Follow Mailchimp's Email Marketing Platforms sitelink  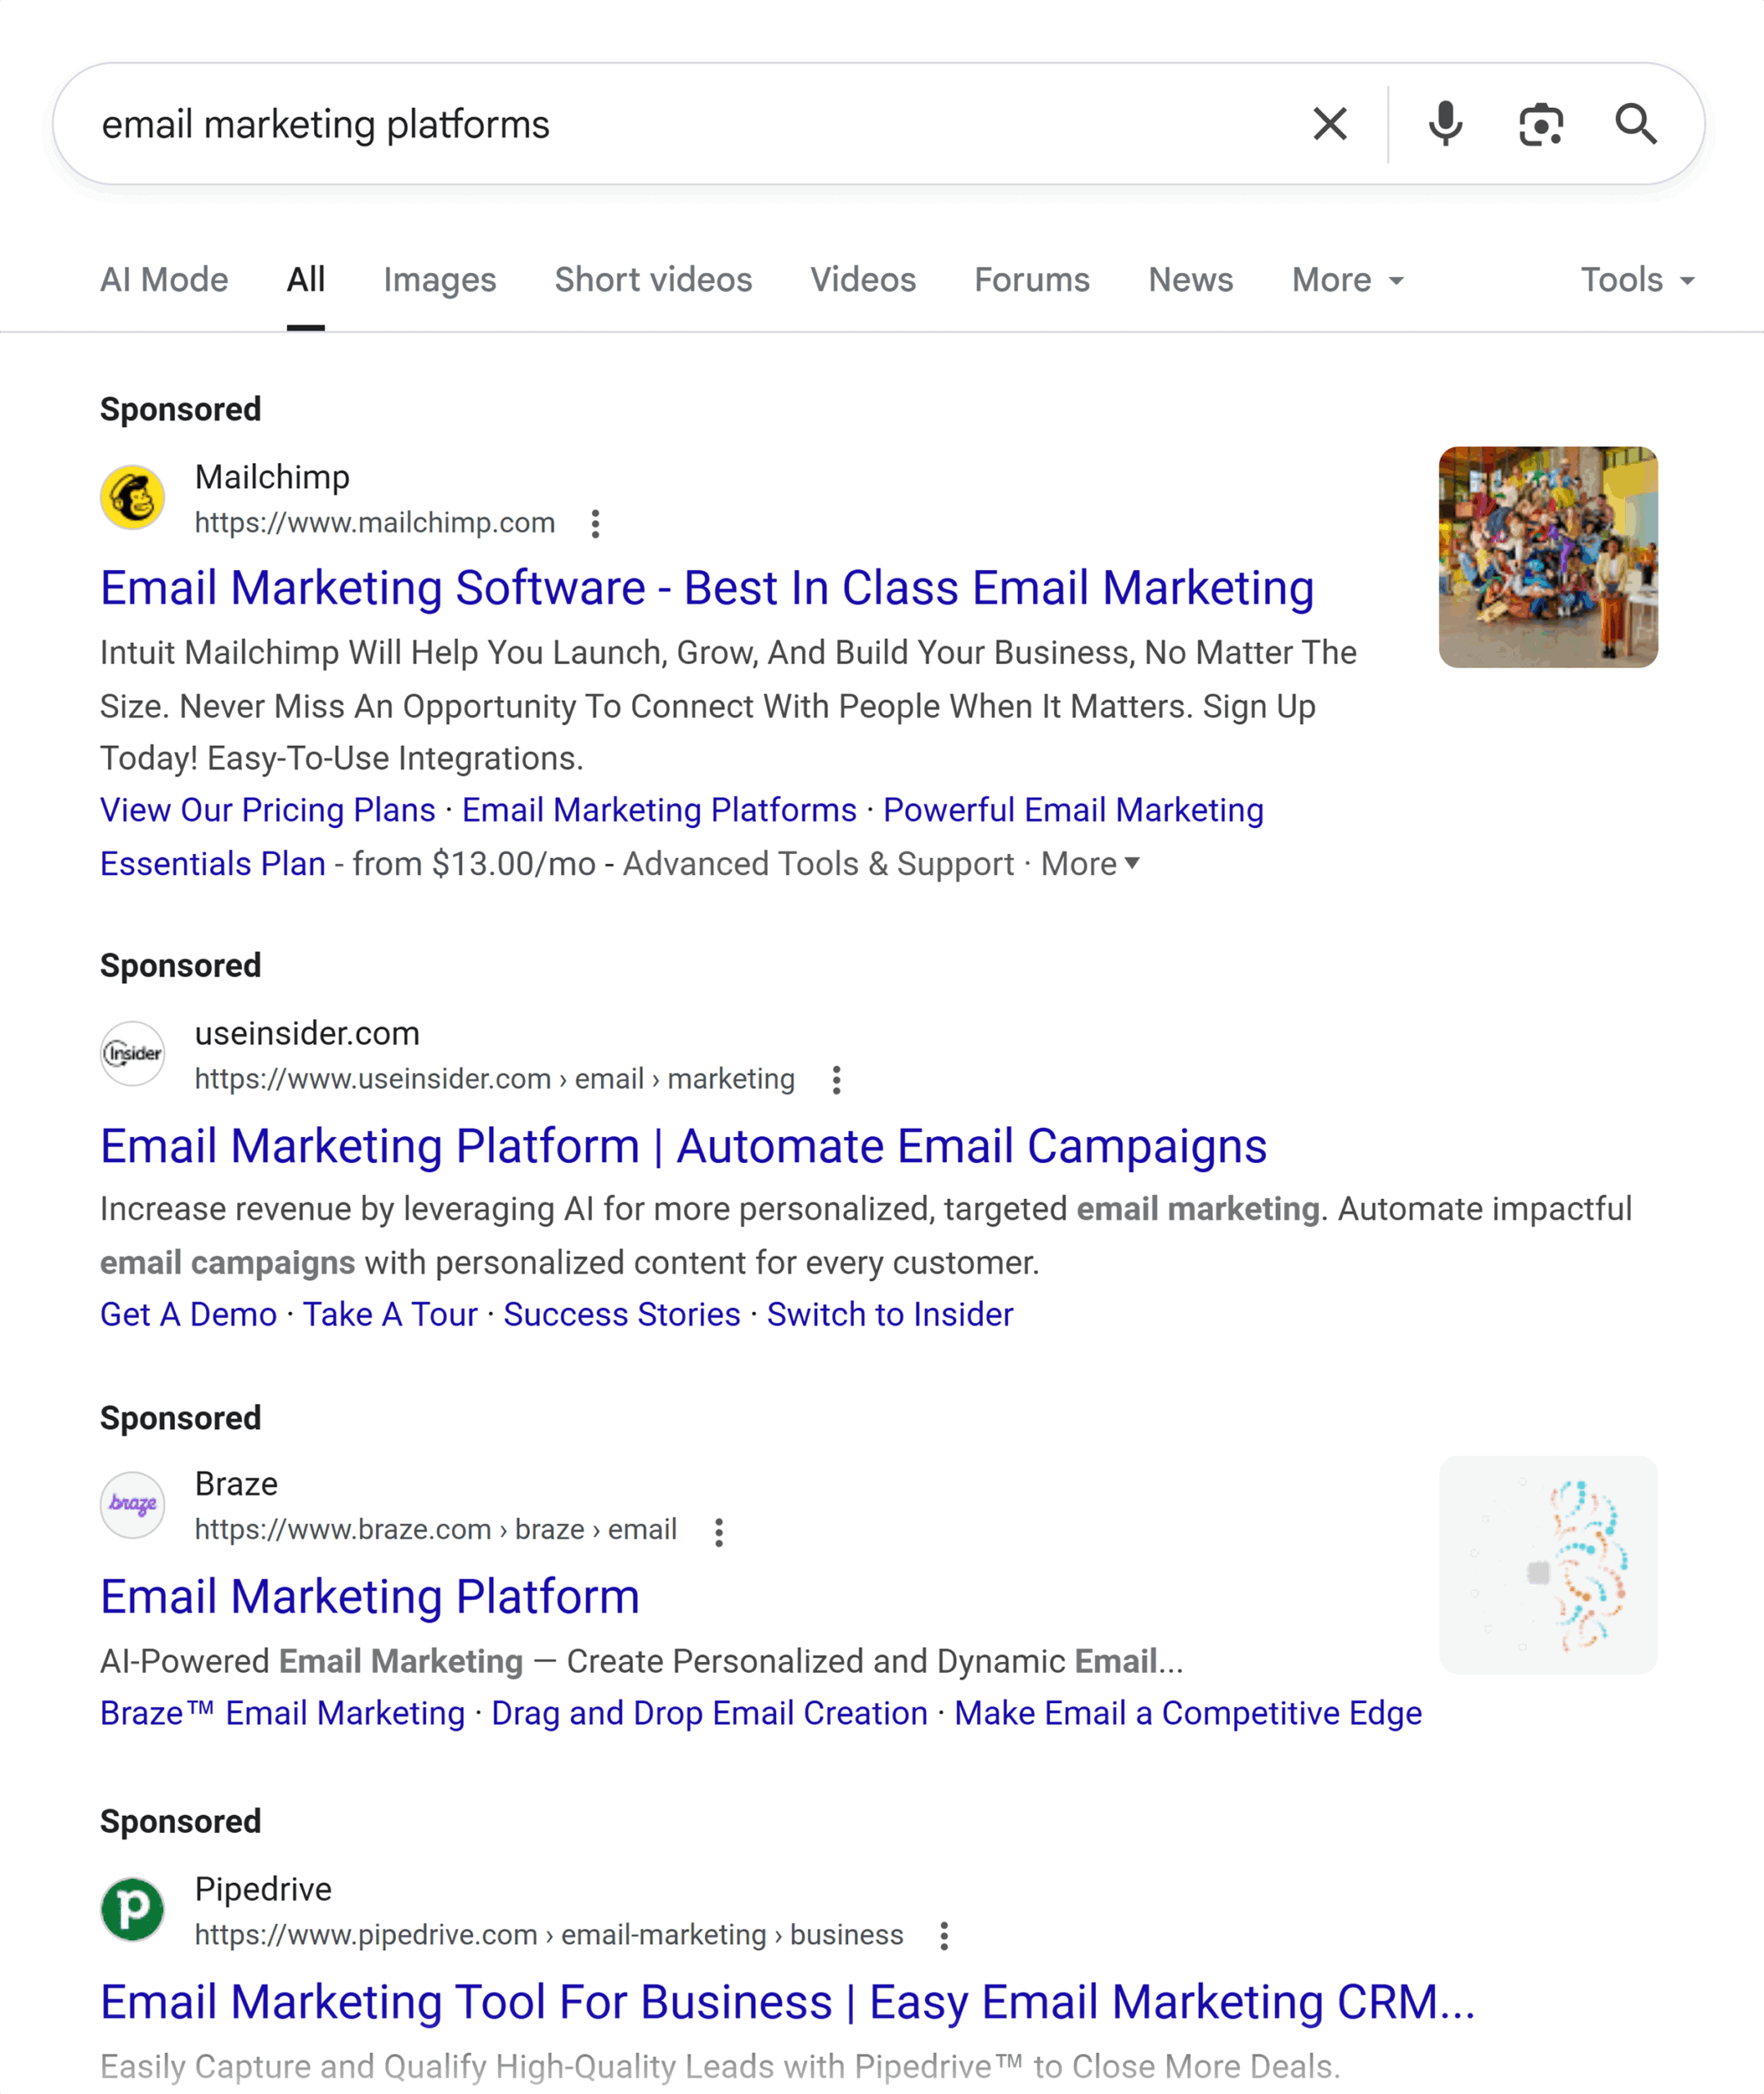point(659,810)
